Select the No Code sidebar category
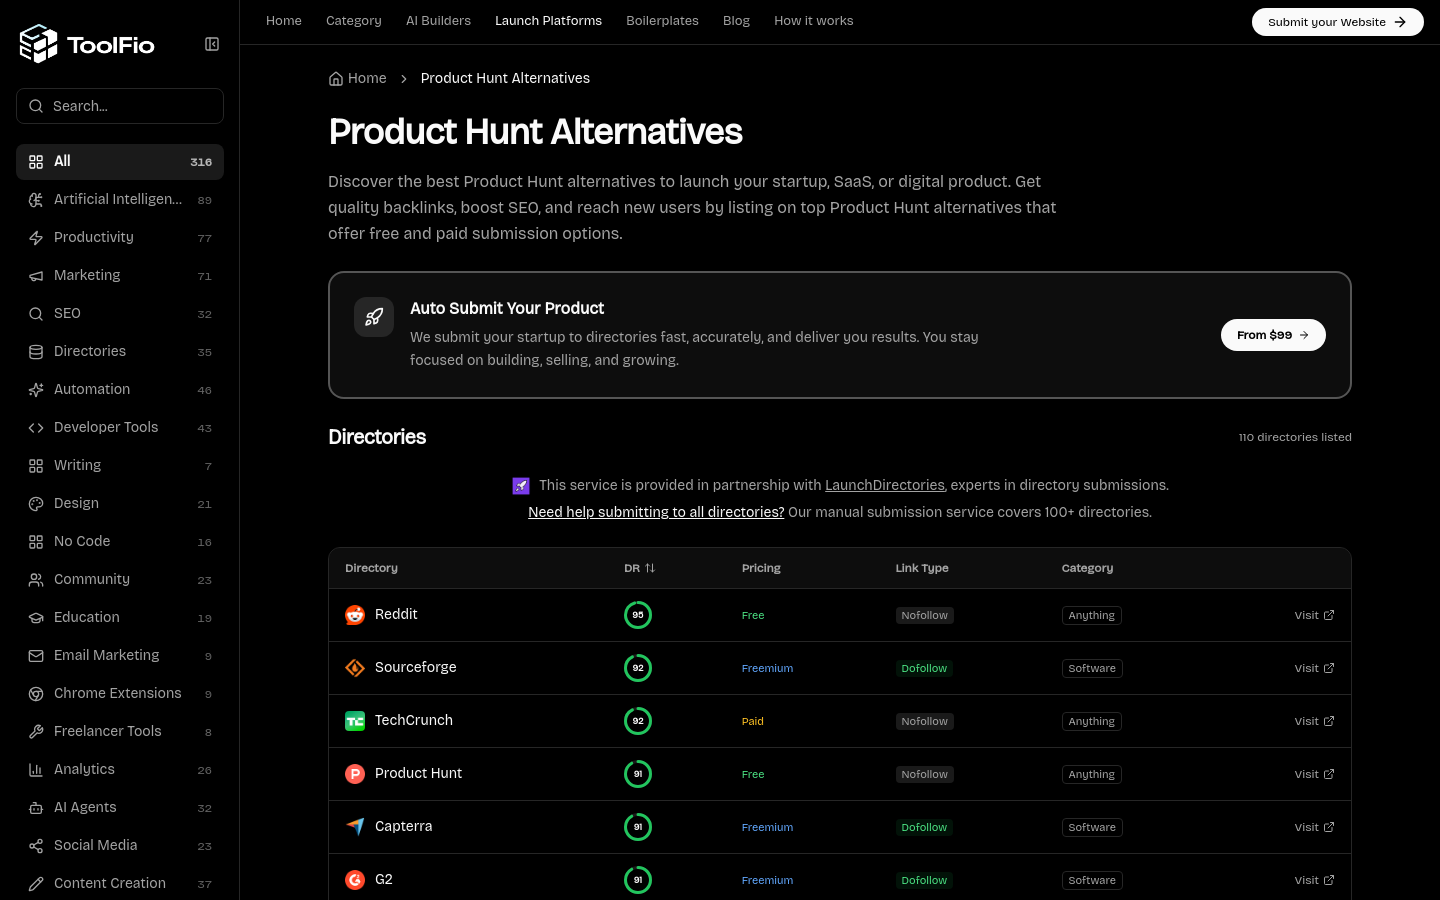 (120, 542)
